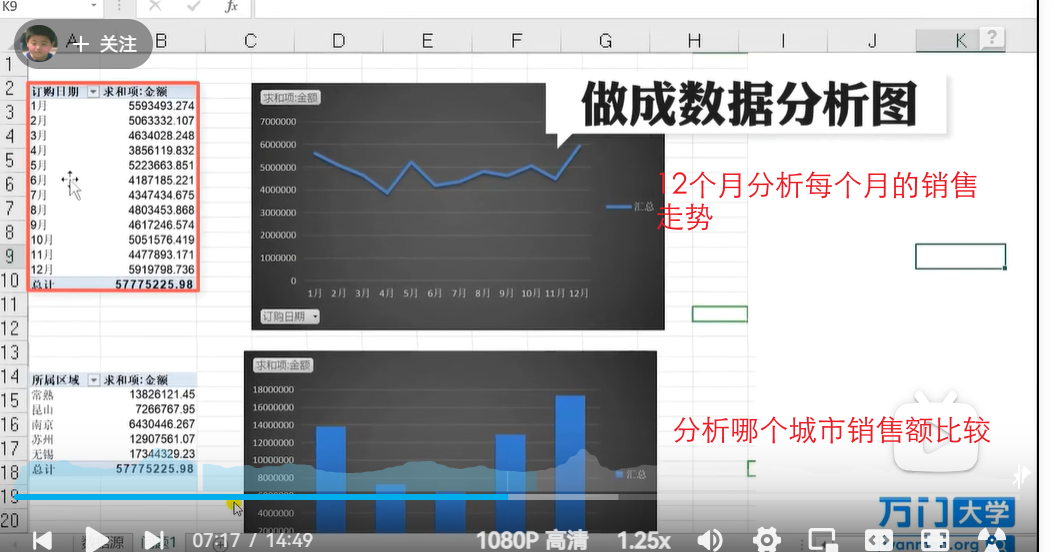Click the tallest bar in the city chart
The image size is (1055, 552).
click(x=570, y=464)
